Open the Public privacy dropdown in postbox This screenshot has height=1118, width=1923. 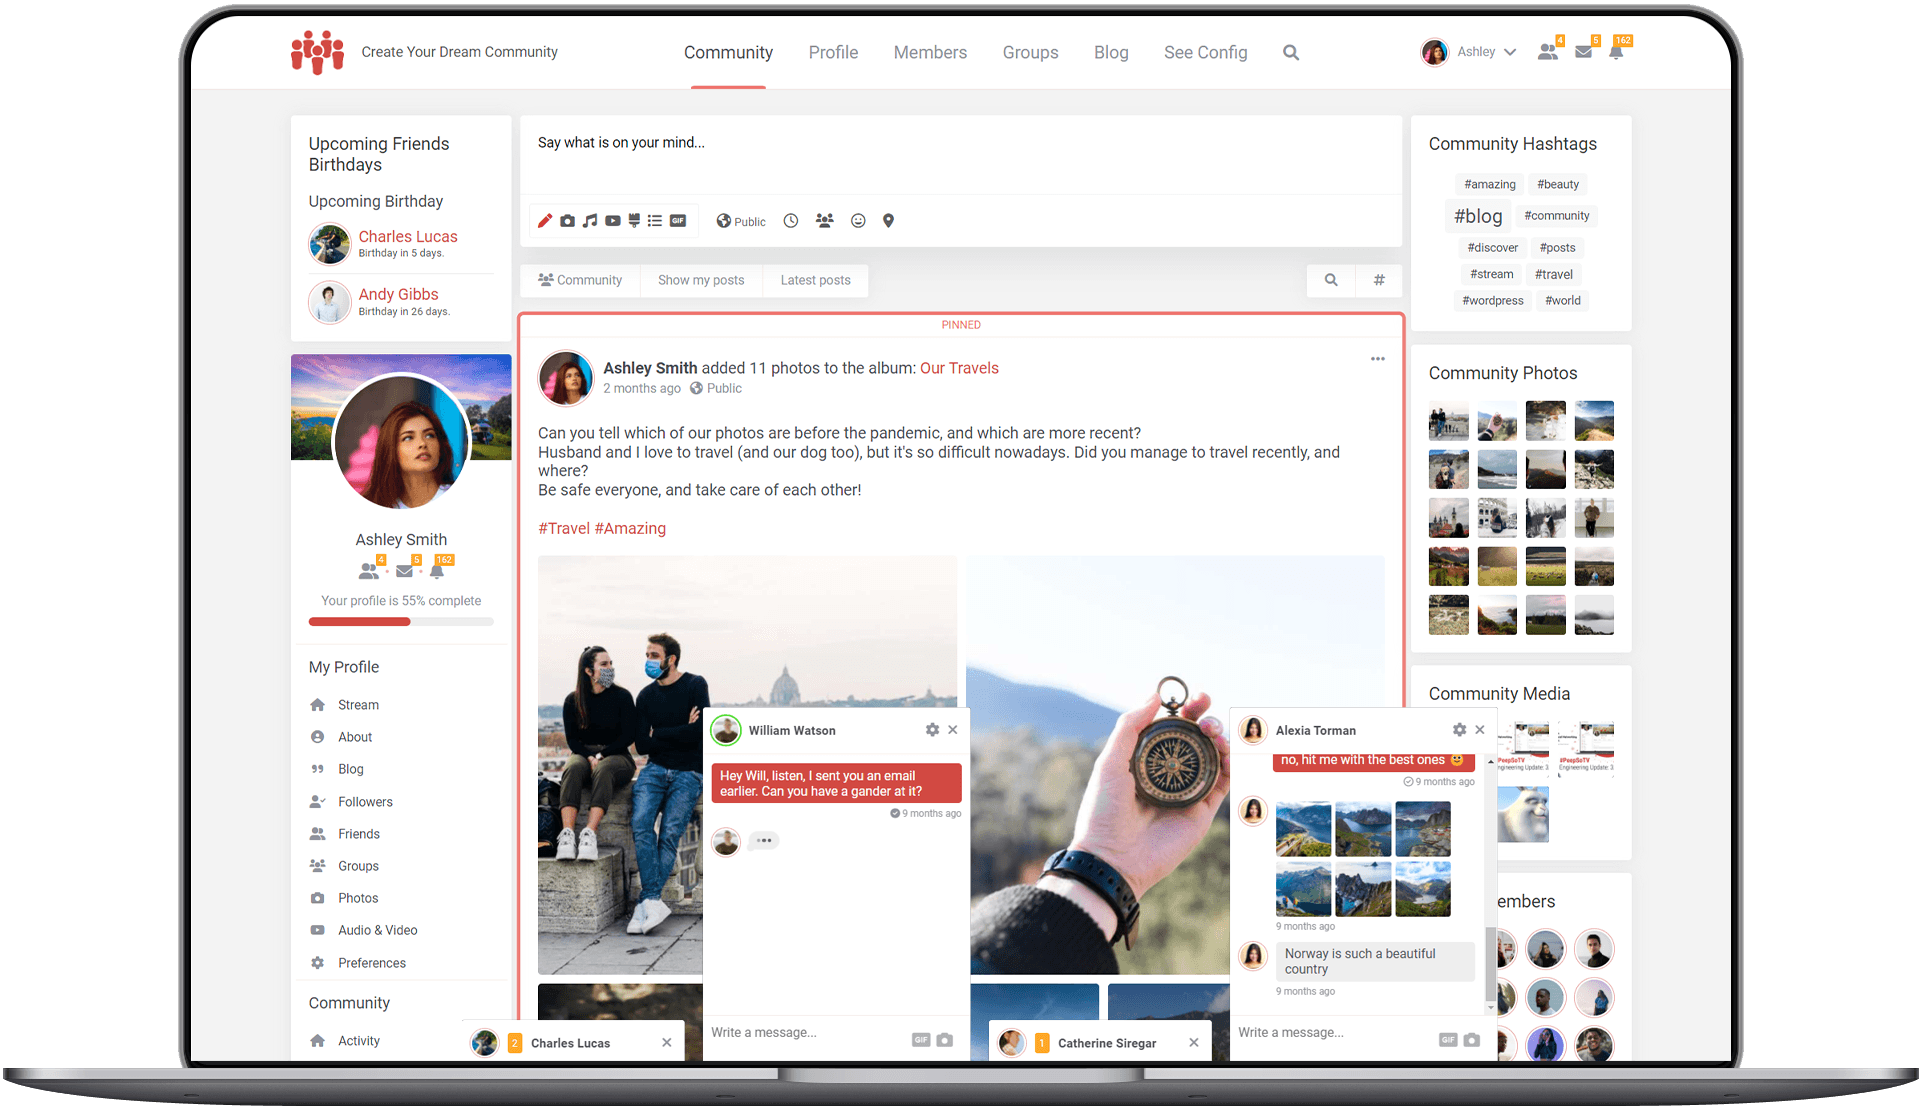click(x=741, y=221)
